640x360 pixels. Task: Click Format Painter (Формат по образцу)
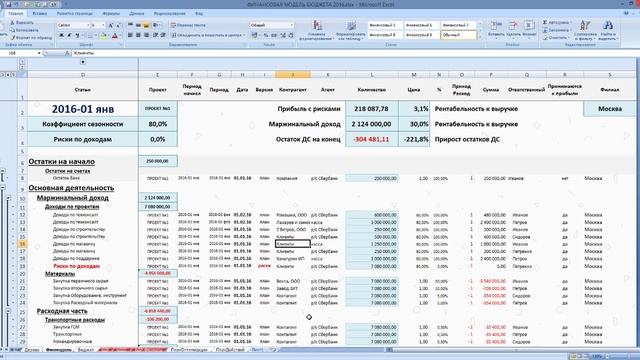click(x=31, y=38)
